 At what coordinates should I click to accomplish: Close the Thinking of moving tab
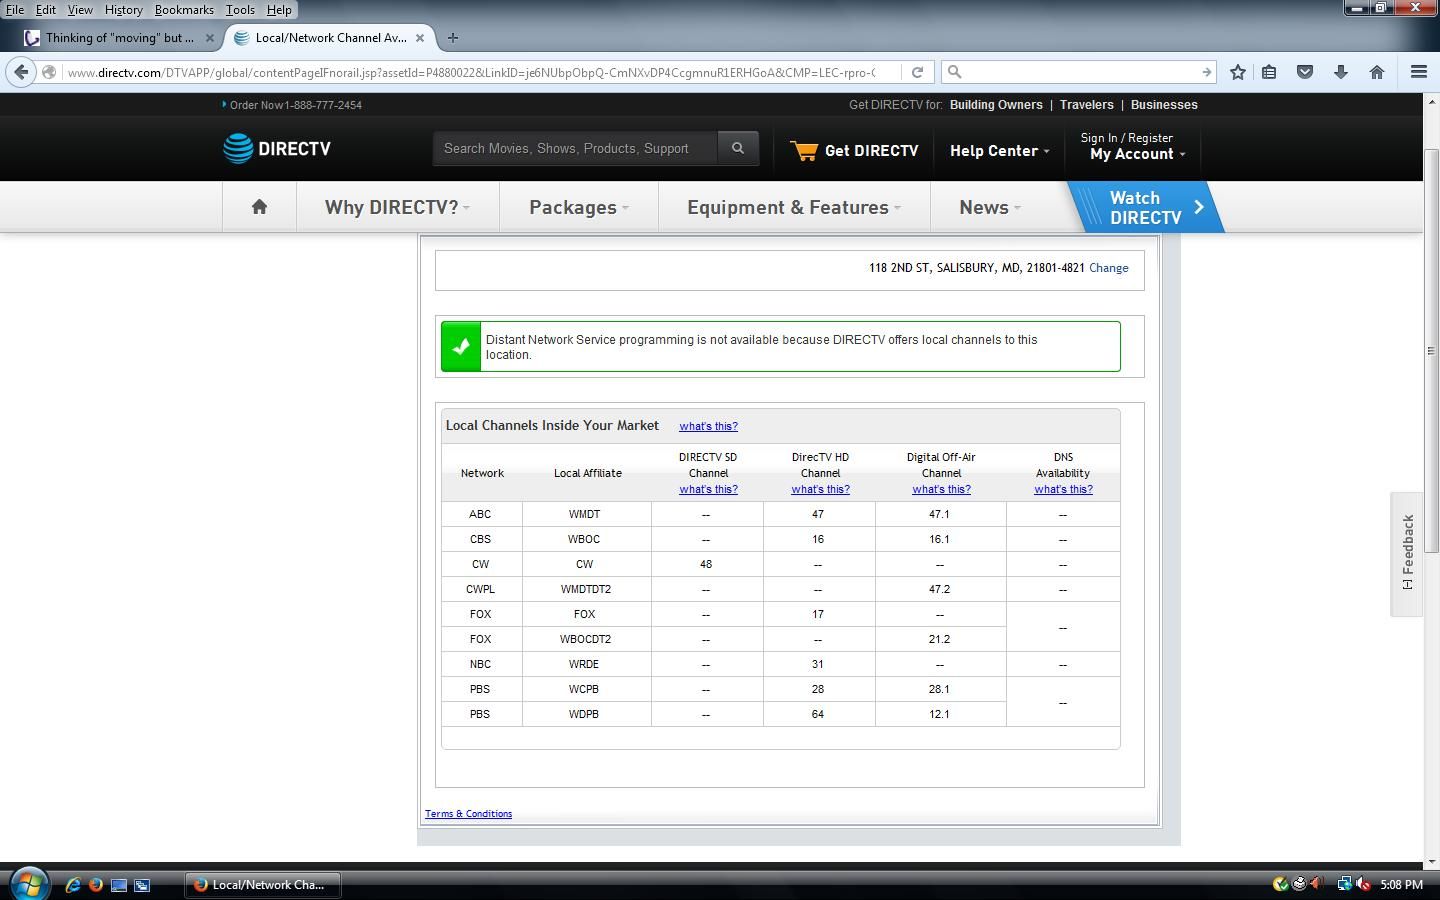[x=210, y=38]
